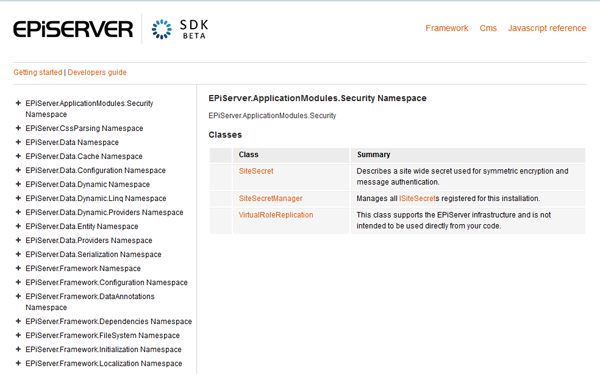Click the SDK Beta logo
The image size is (600, 374).
tap(180, 29)
